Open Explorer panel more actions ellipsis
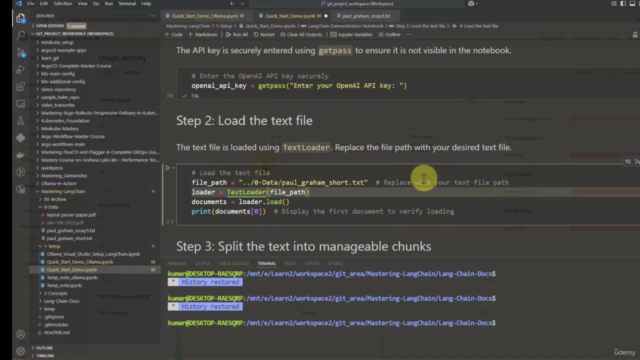The height and width of the screenshot is (360, 640). click(x=153, y=16)
